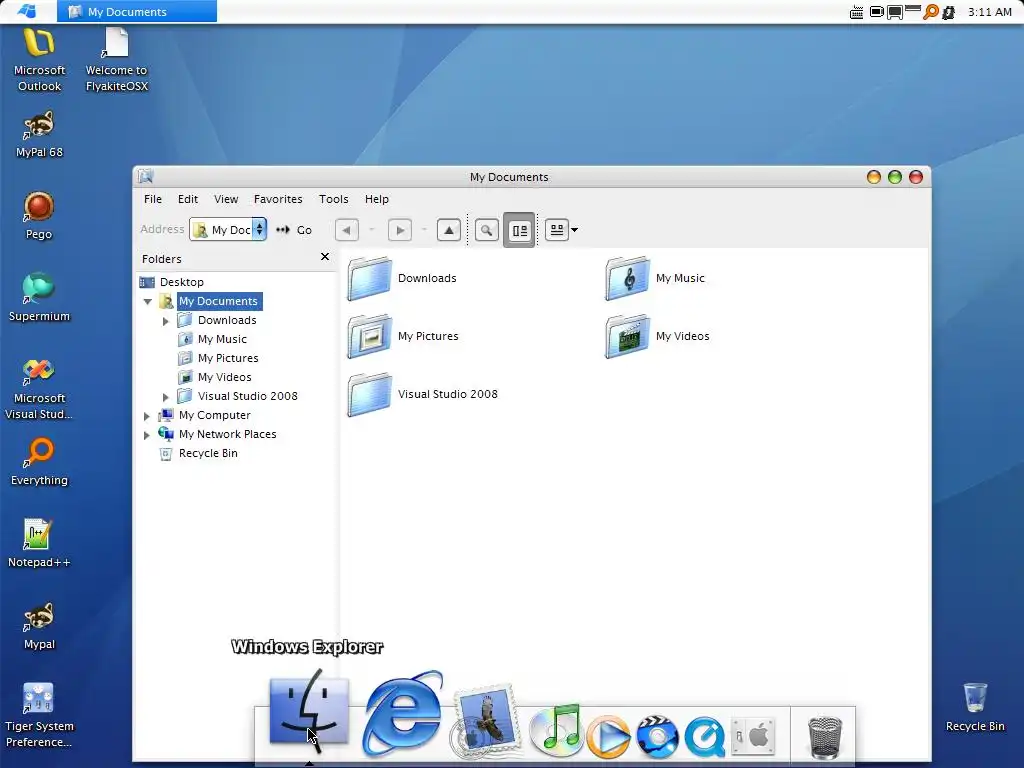Select My Videos in folder tree
Screen dimensions: 1024x768
coord(225,377)
